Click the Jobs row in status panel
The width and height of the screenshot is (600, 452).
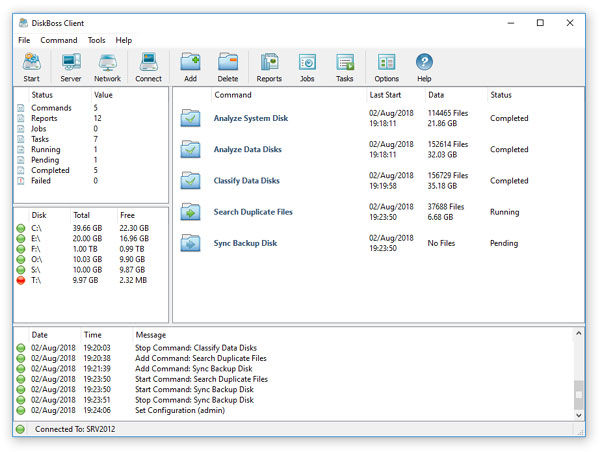(91, 129)
